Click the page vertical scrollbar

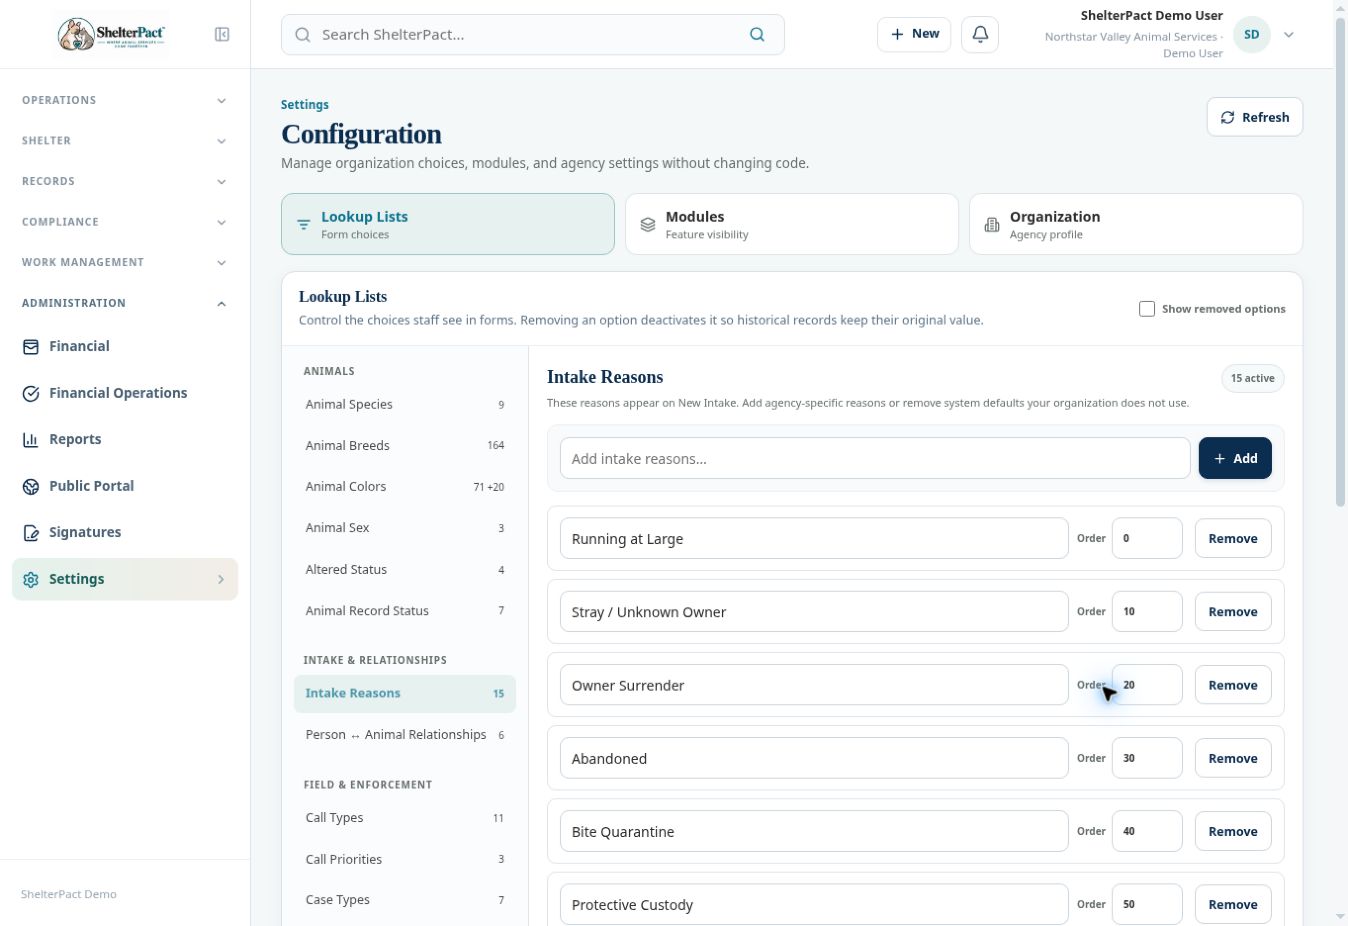(1341, 264)
